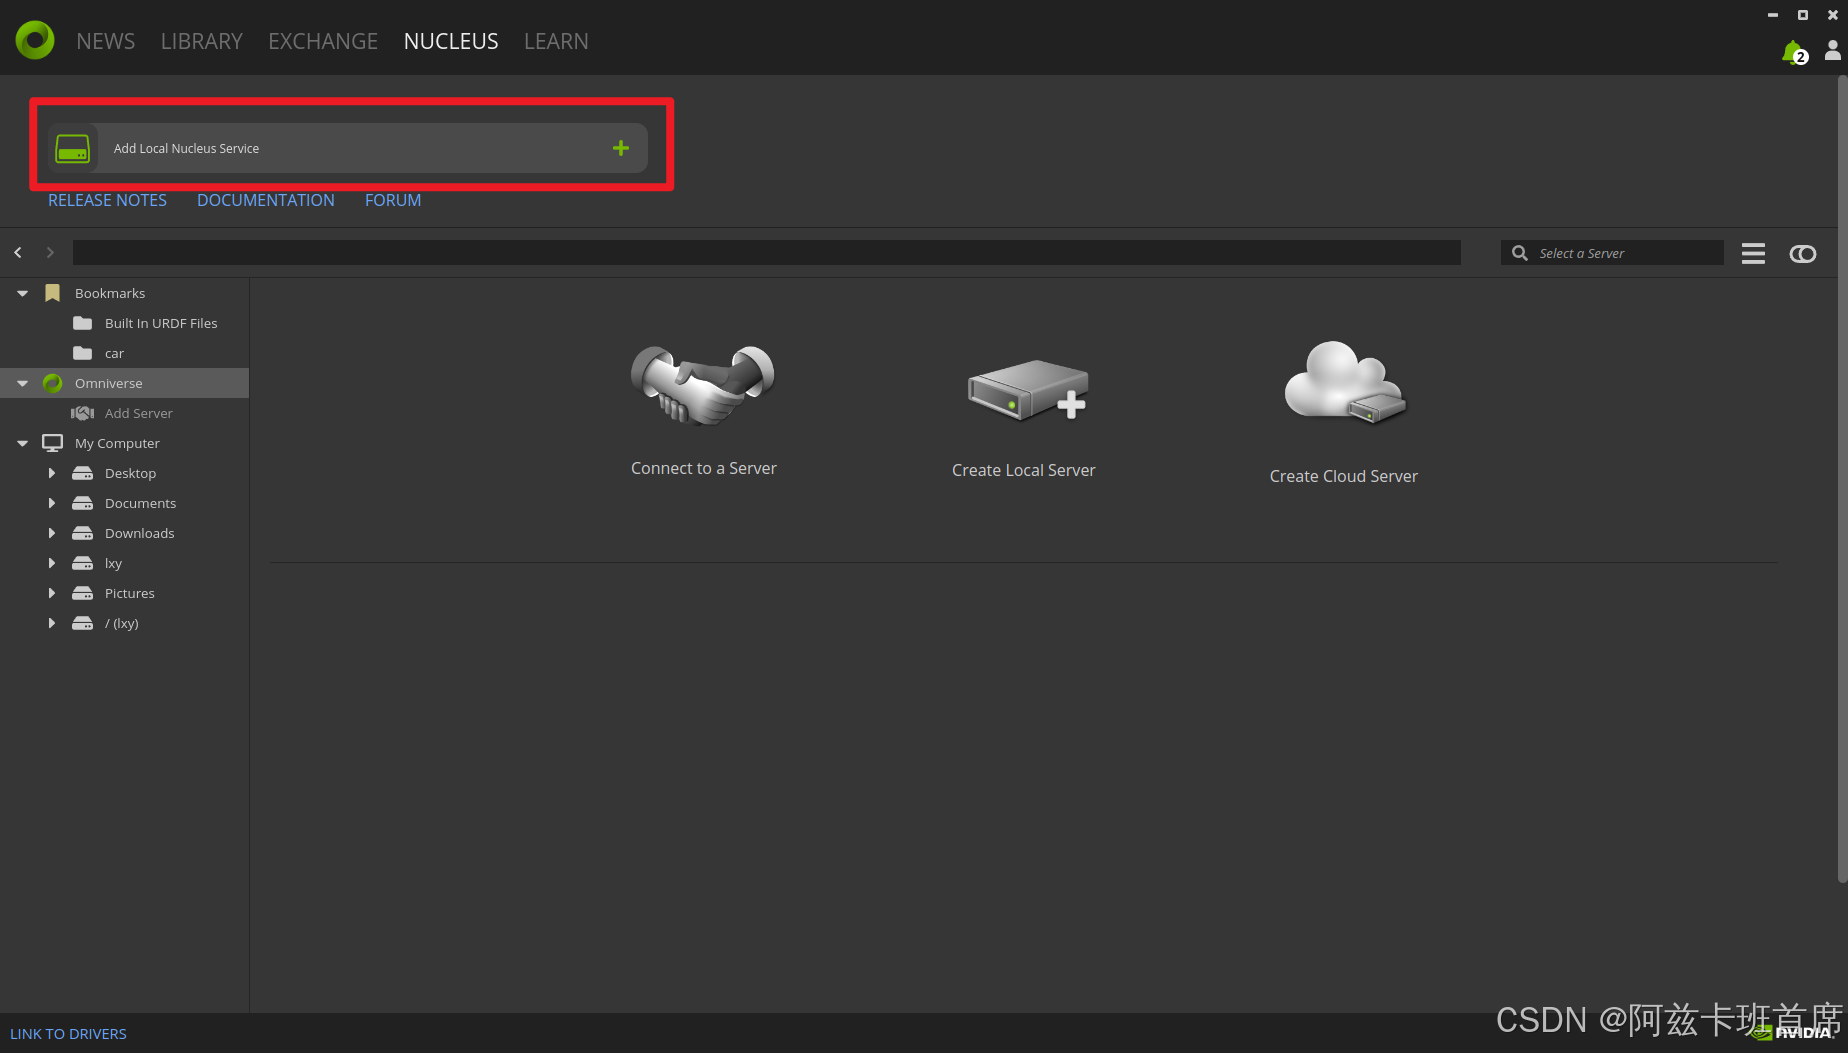Click the My Computer monitor icon
1848x1053 pixels.
tap(53, 443)
